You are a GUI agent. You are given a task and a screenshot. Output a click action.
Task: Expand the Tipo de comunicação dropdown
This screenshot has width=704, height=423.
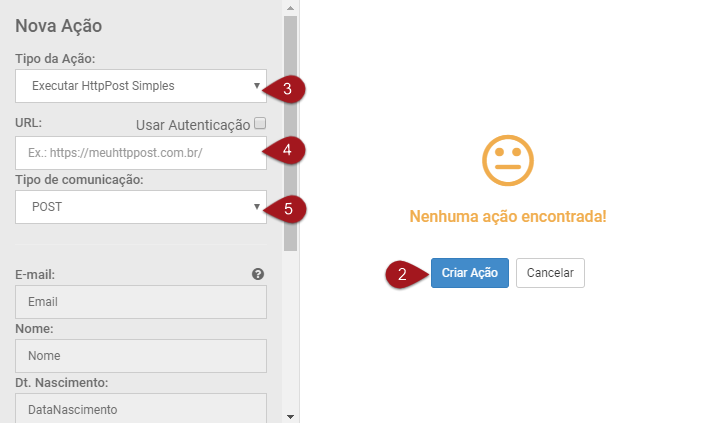tap(141, 207)
